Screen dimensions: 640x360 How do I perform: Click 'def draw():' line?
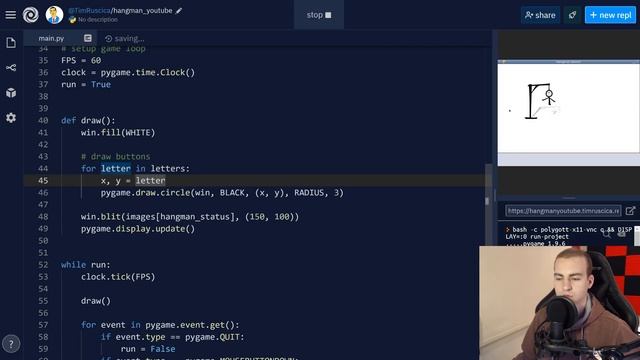click(x=88, y=120)
